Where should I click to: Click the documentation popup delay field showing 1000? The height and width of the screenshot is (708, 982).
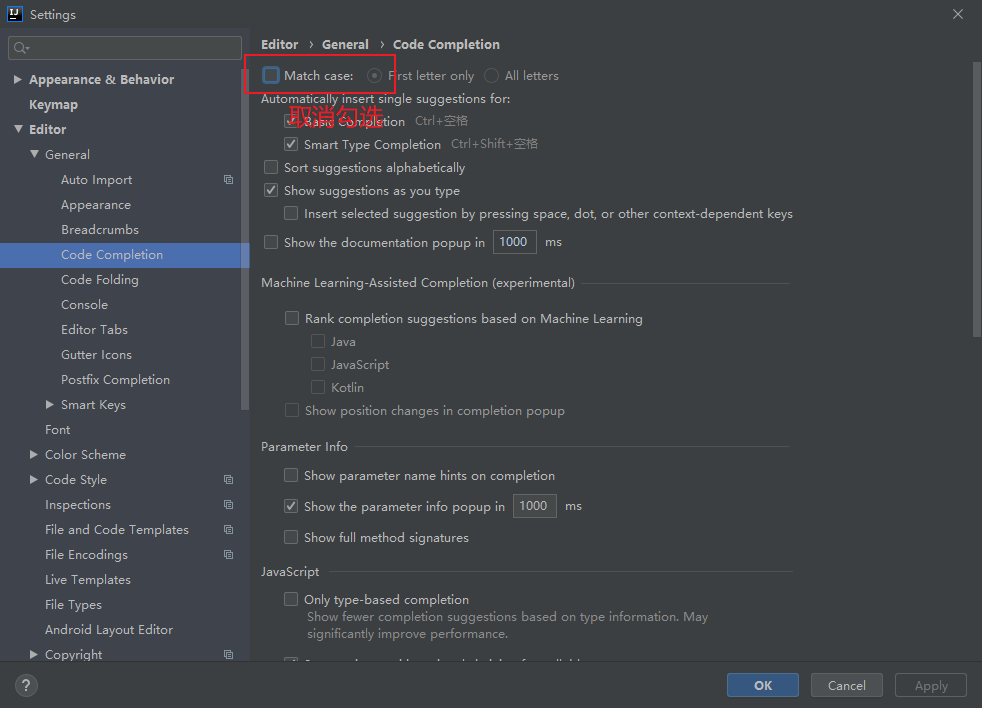tap(514, 241)
